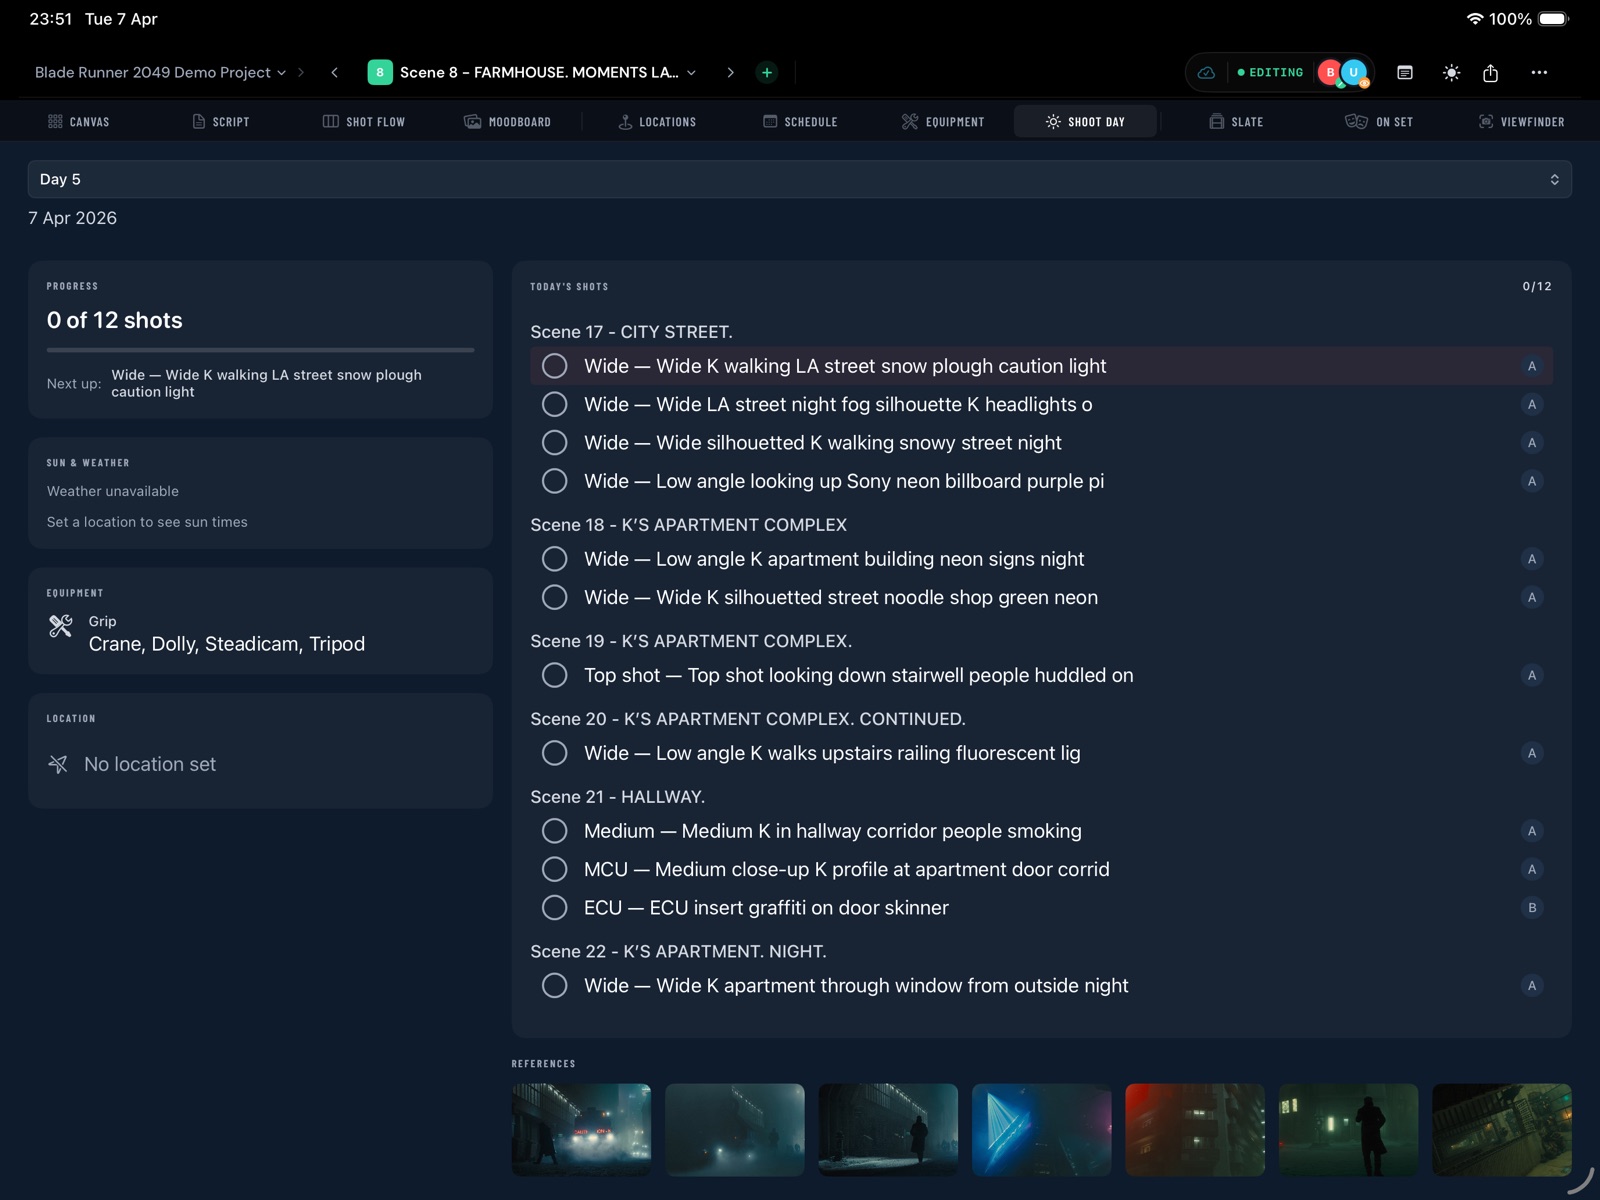This screenshot has width=1600, height=1200.
Task: Click the green add scene plus button
Action: point(767,72)
